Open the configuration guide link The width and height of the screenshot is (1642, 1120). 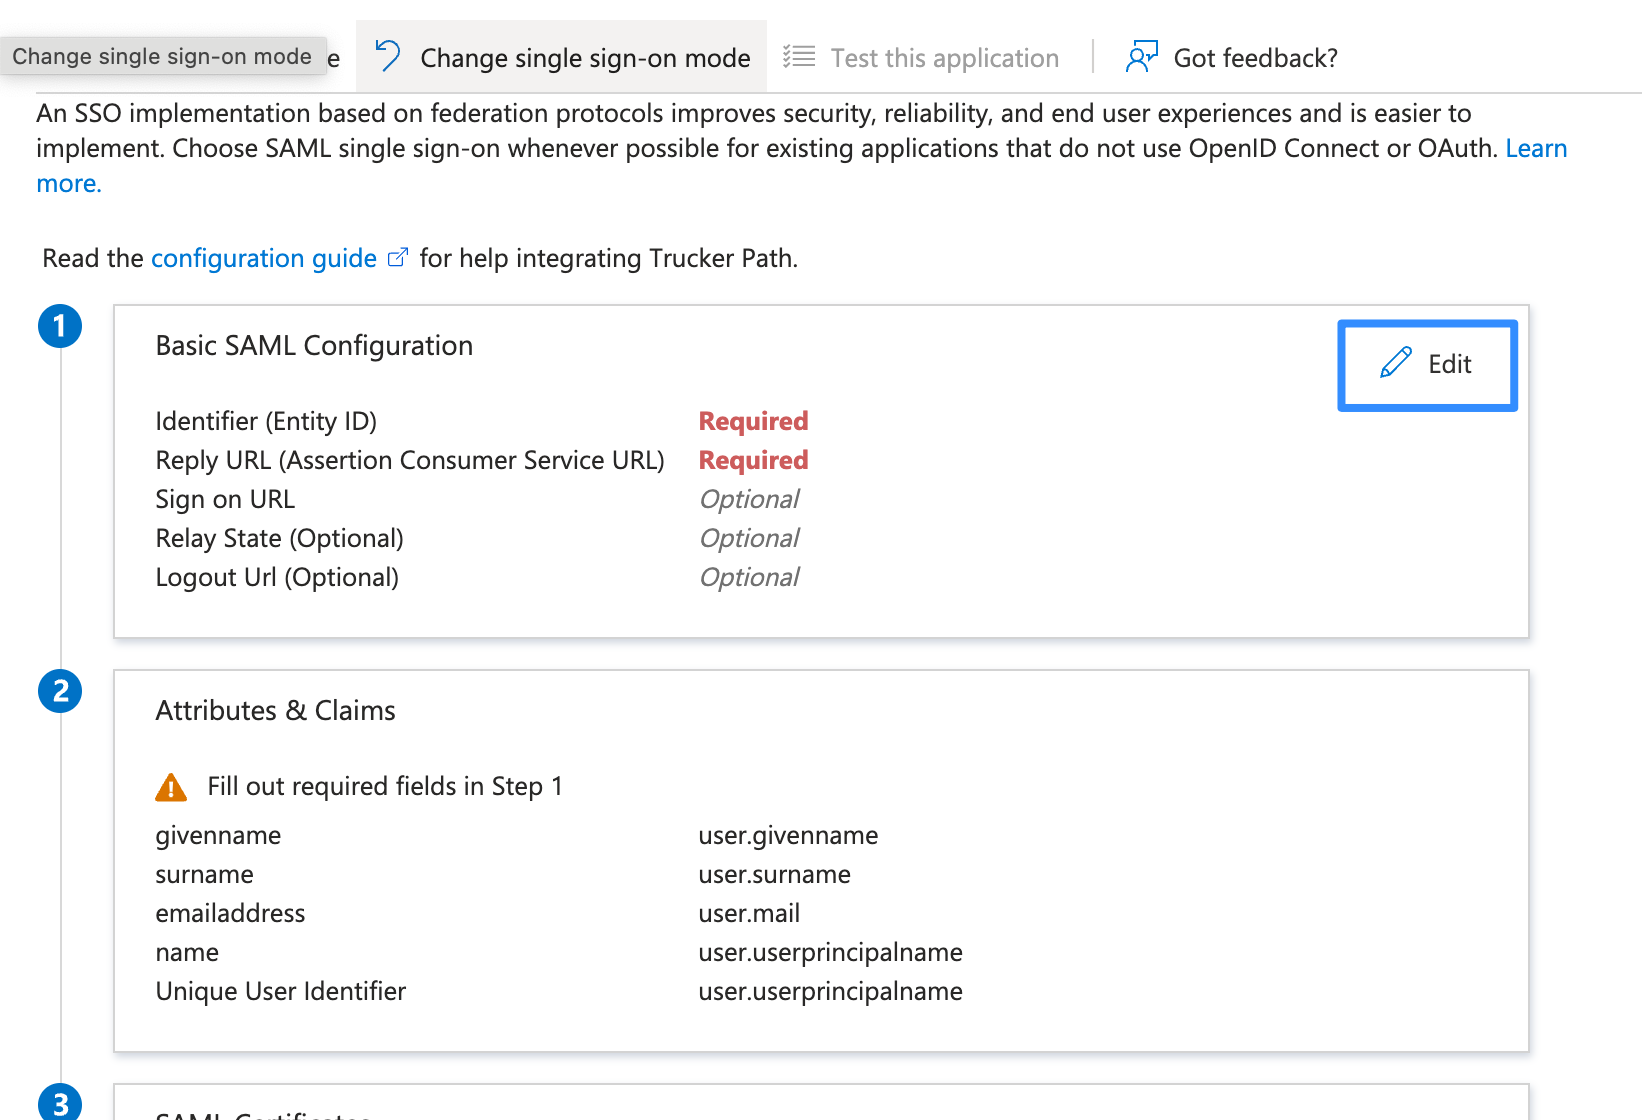coord(264,258)
